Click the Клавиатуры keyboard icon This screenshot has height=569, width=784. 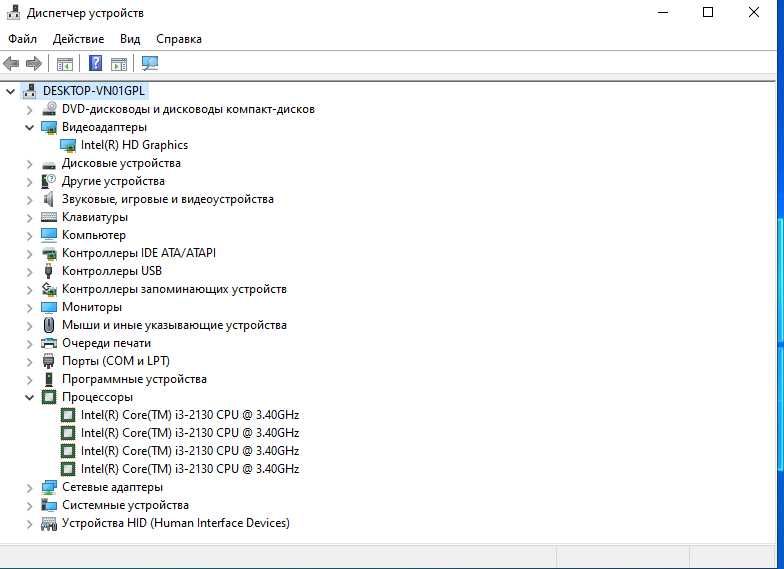tap(49, 217)
